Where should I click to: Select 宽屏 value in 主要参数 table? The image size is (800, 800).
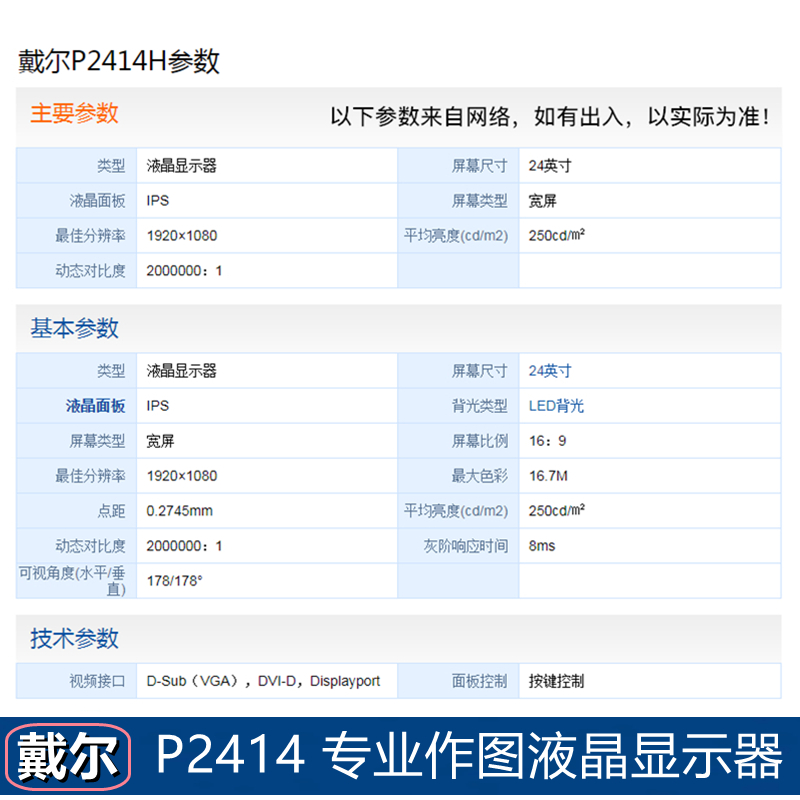tap(542, 201)
